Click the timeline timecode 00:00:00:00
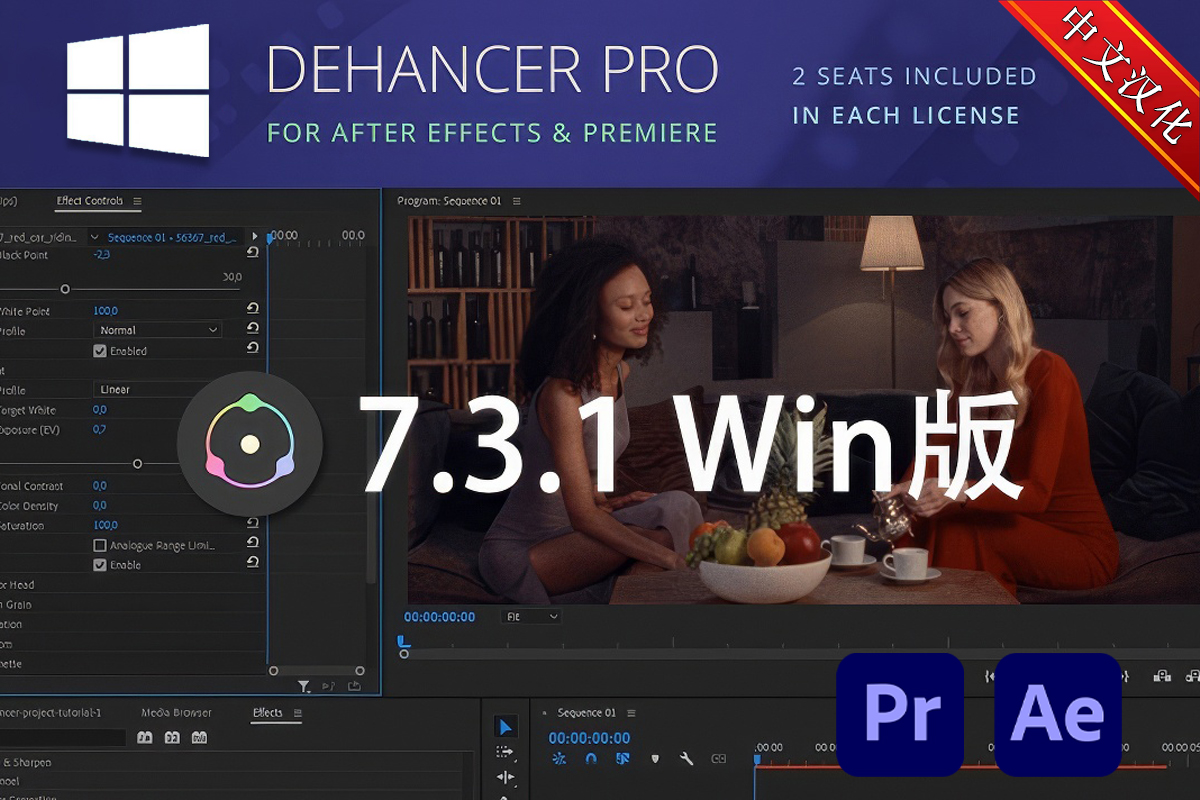This screenshot has height=800, width=1200. click(590, 738)
